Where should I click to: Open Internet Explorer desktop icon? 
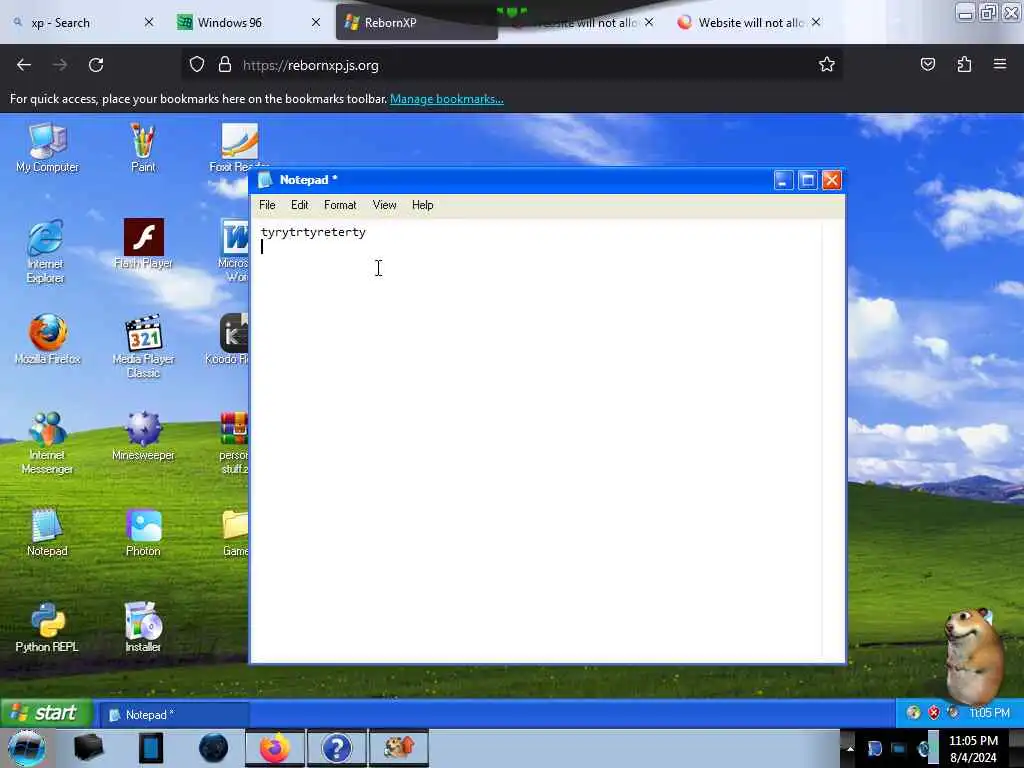46,251
